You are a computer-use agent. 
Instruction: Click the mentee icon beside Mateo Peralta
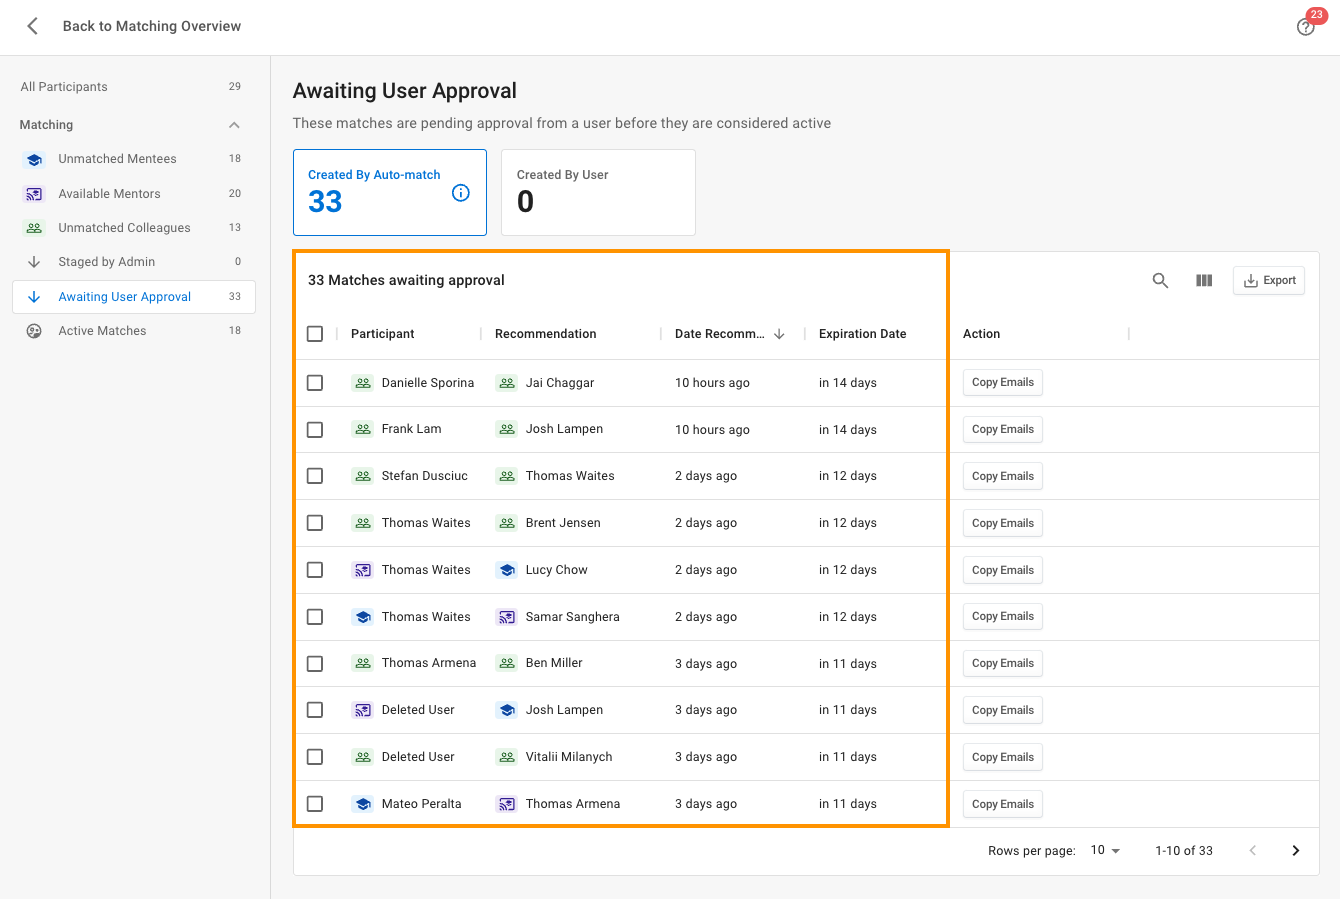363,804
